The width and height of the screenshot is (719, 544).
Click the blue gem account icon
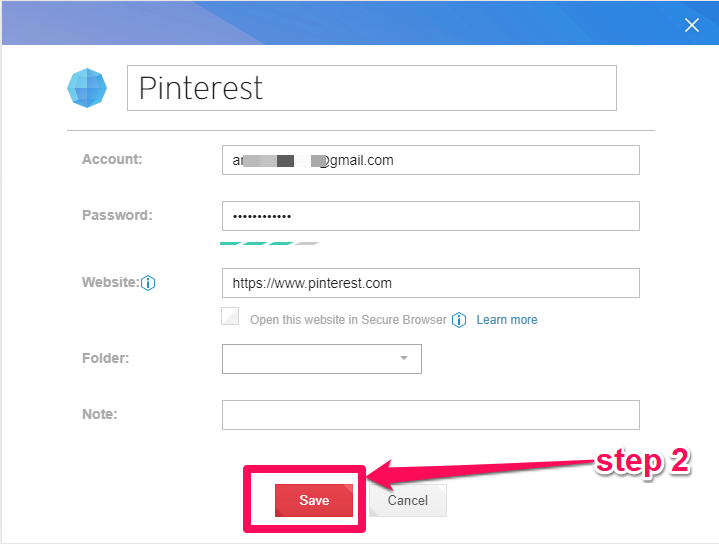[87, 88]
